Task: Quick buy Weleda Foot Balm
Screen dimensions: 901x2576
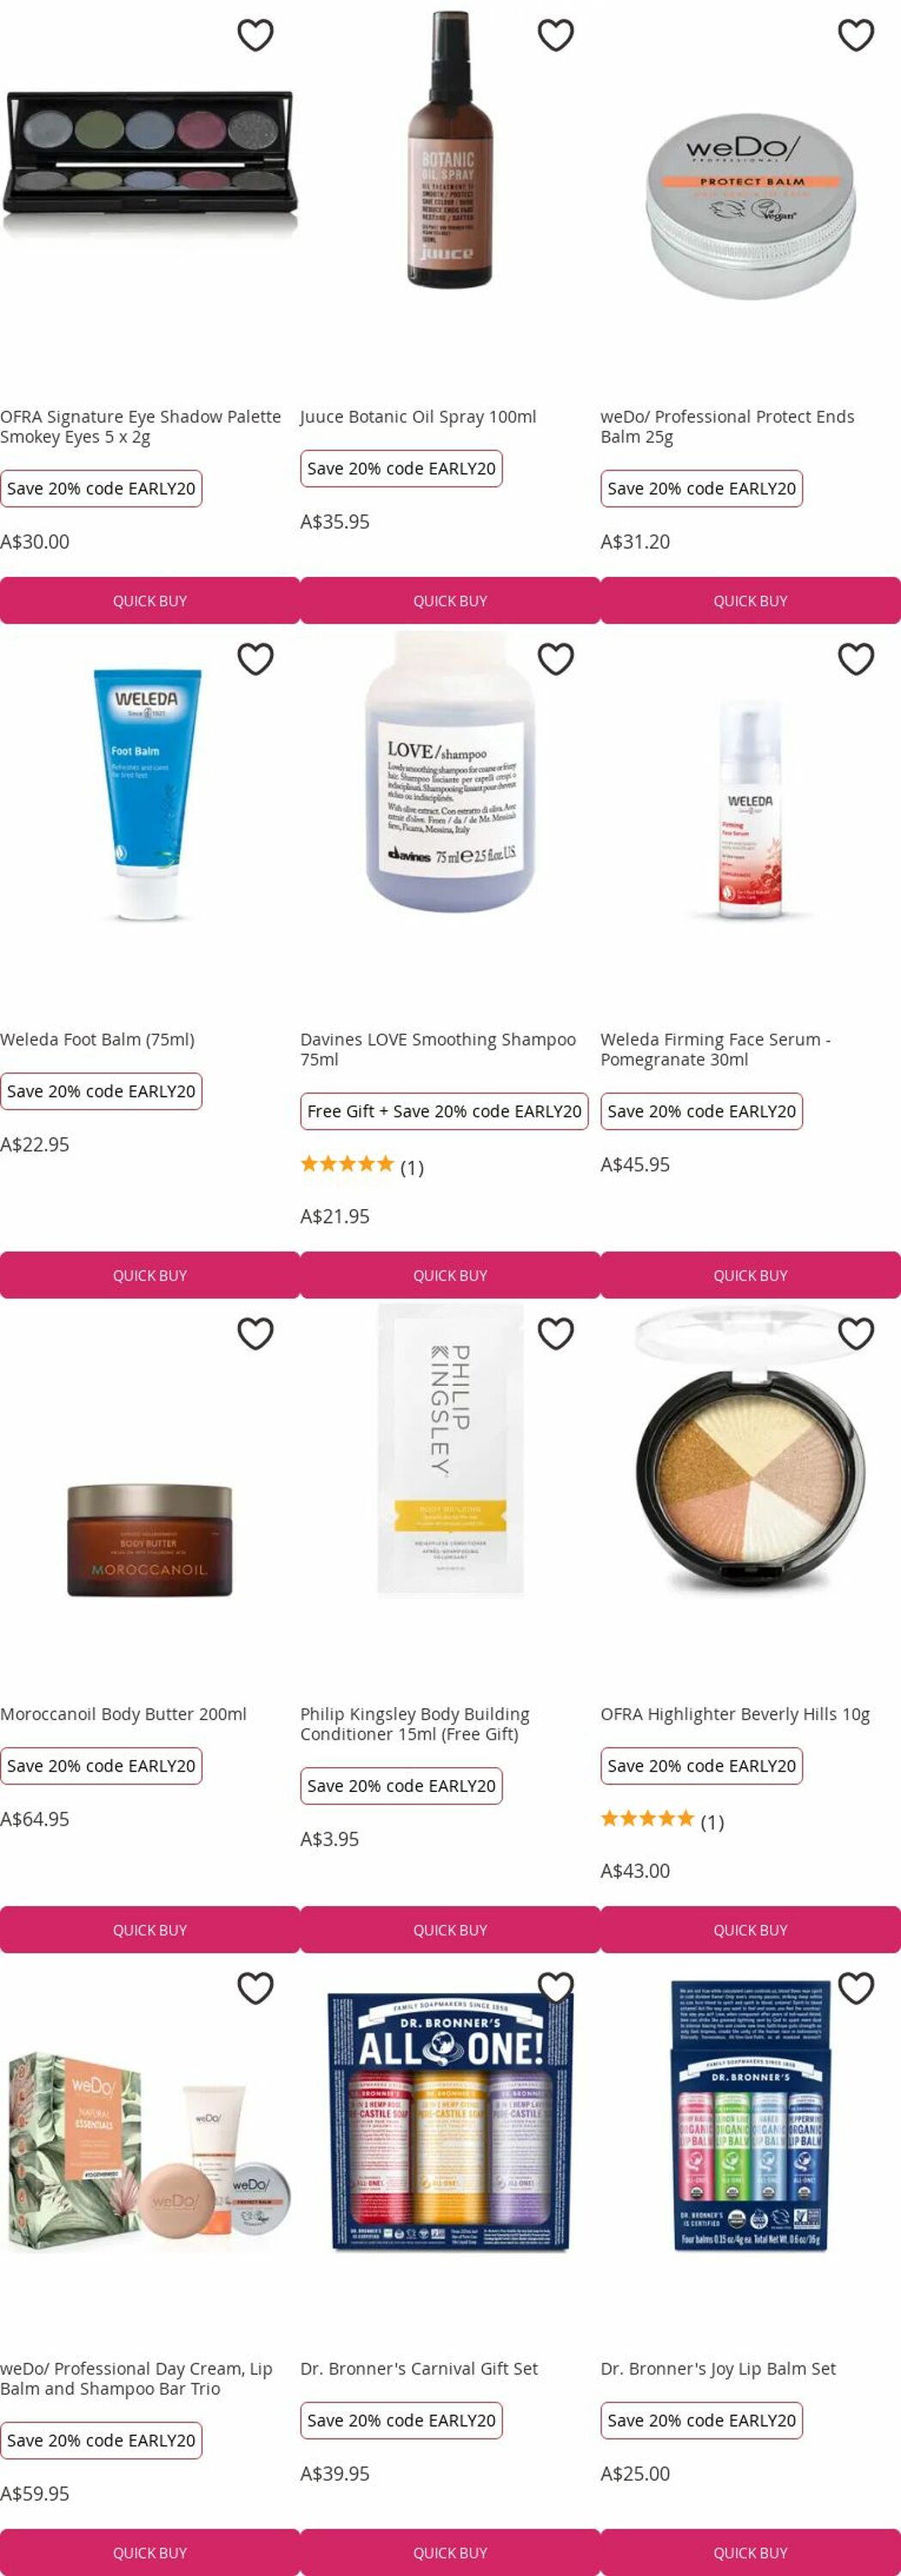Action: (150, 1275)
